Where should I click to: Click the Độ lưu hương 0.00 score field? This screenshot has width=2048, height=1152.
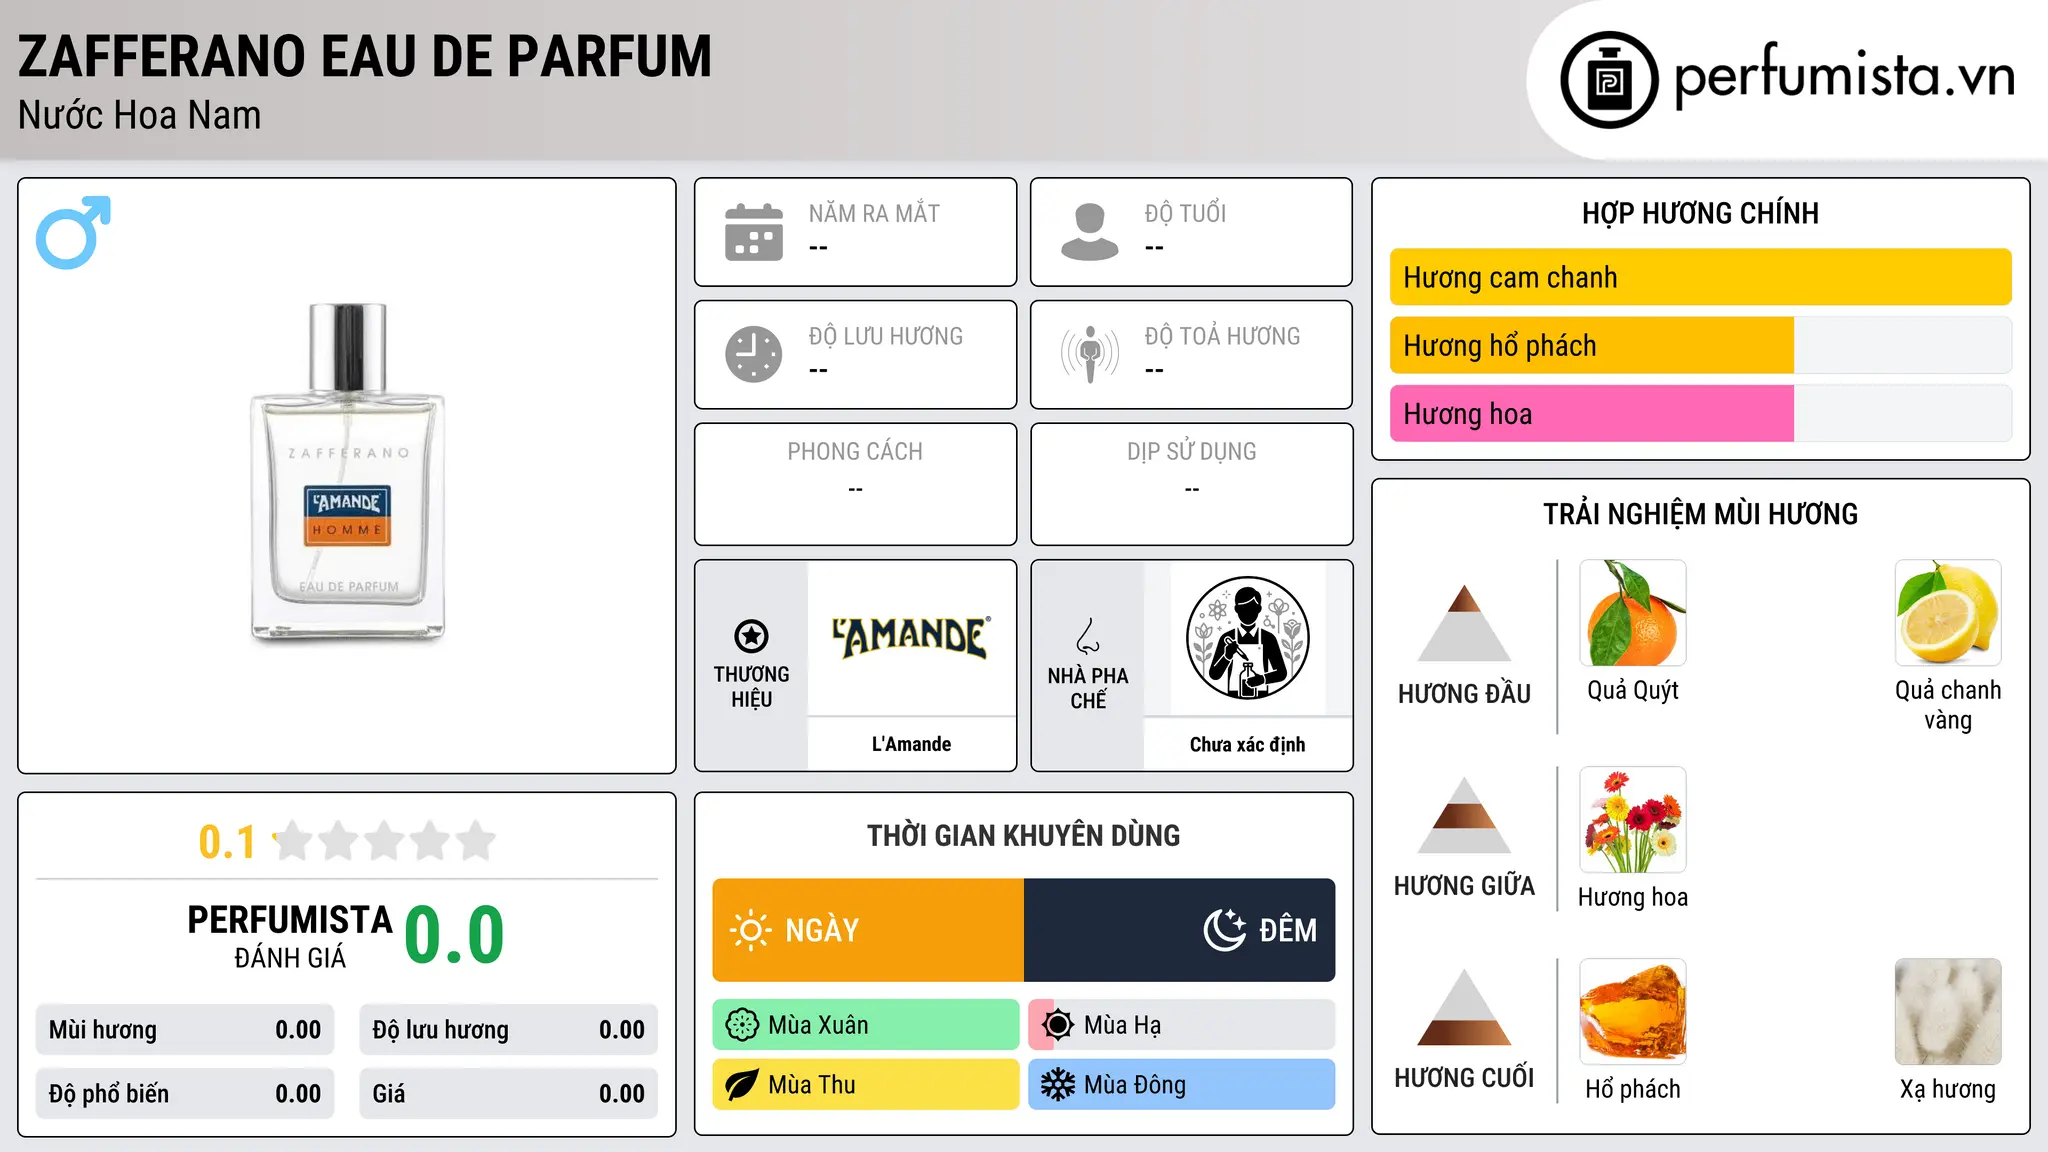[x=508, y=1030]
